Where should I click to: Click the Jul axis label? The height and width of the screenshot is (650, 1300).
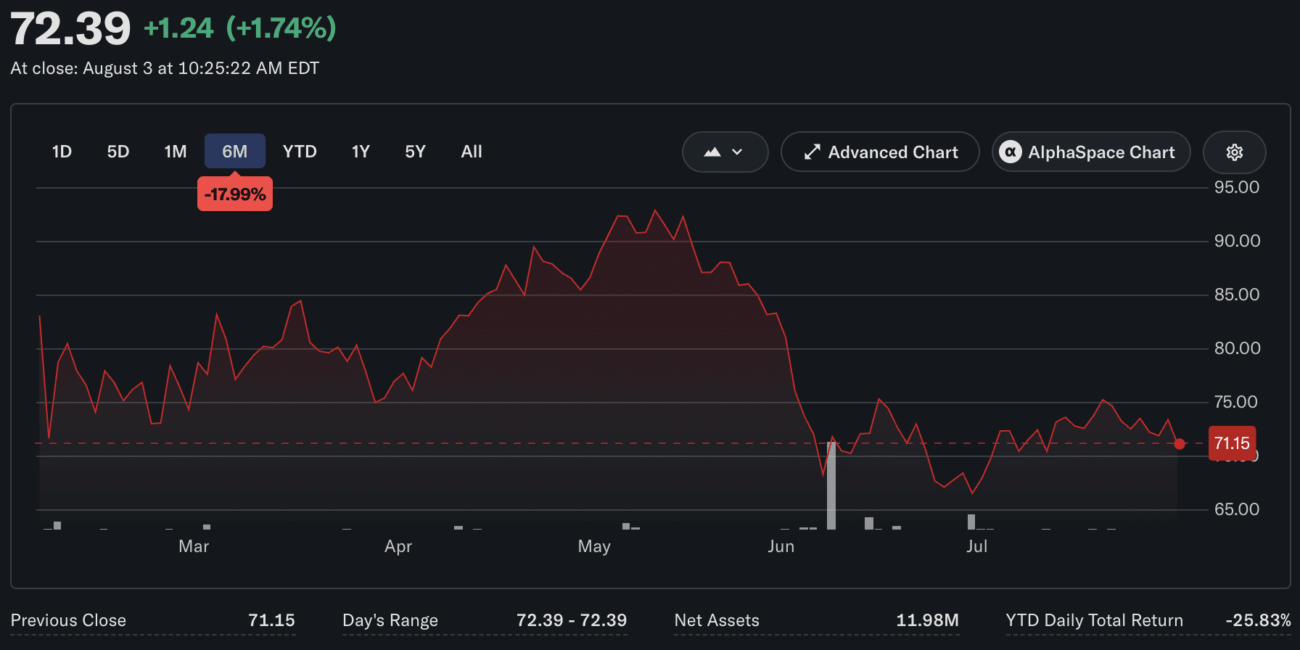pos(977,546)
